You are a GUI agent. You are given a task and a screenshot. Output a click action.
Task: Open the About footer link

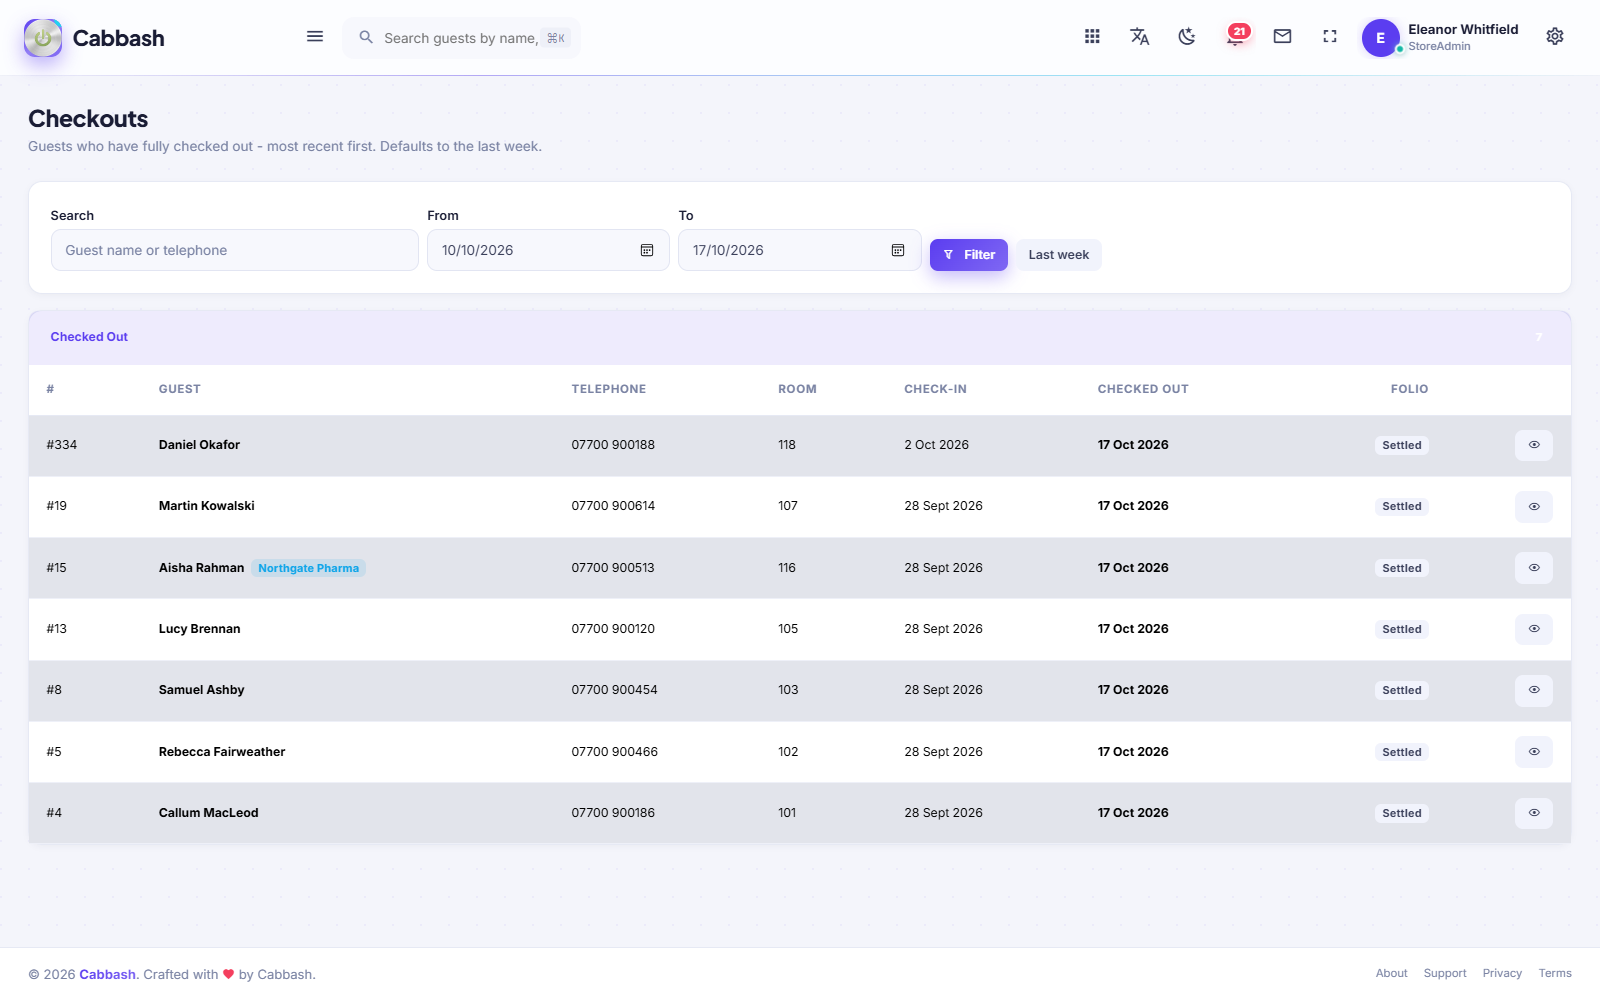tap(1391, 973)
